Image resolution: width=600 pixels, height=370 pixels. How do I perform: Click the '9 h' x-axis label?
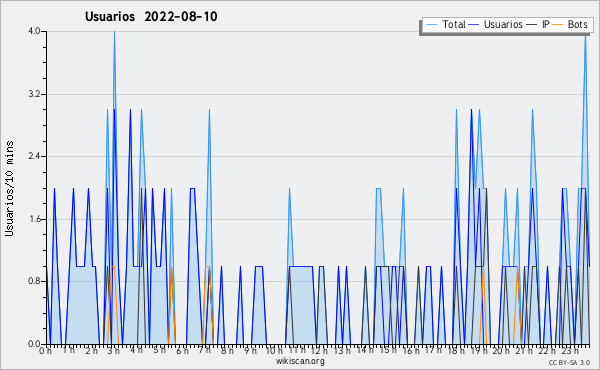tap(250, 351)
